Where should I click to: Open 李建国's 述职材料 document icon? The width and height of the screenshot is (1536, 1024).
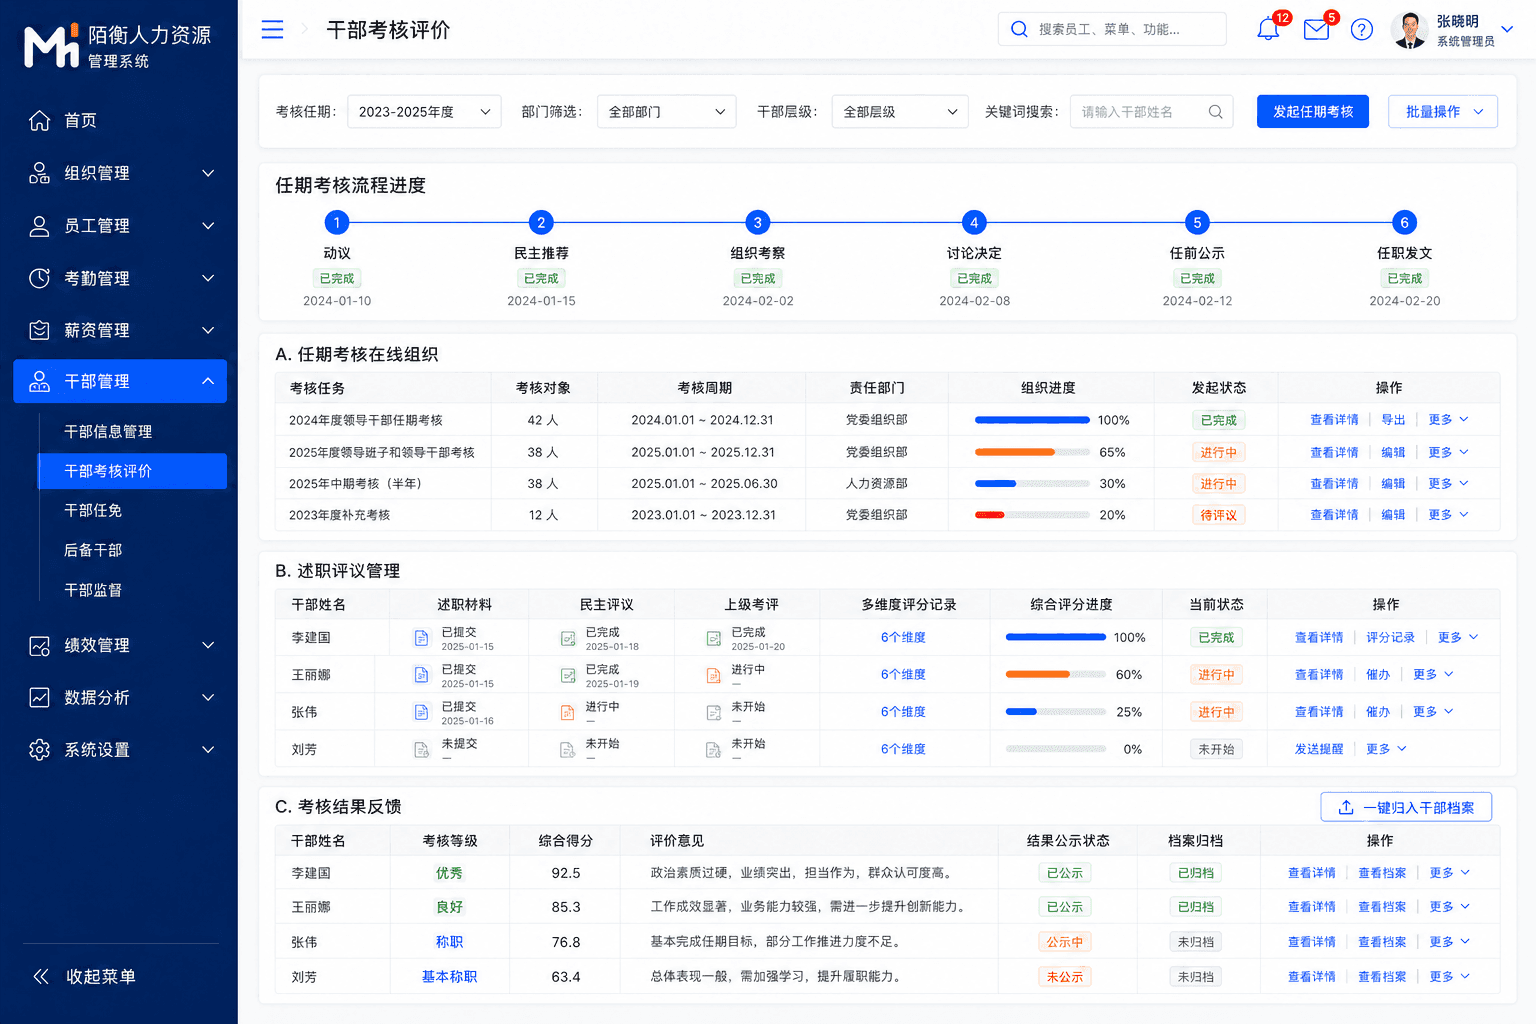pyautogui.click(x=422, y=638)
